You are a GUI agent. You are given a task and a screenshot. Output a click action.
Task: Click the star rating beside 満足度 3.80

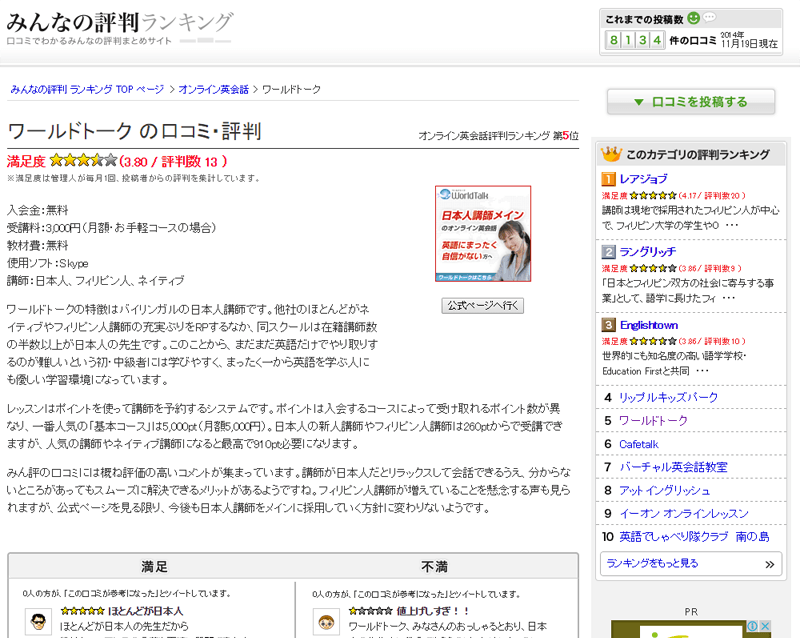(x=84, y=161)
